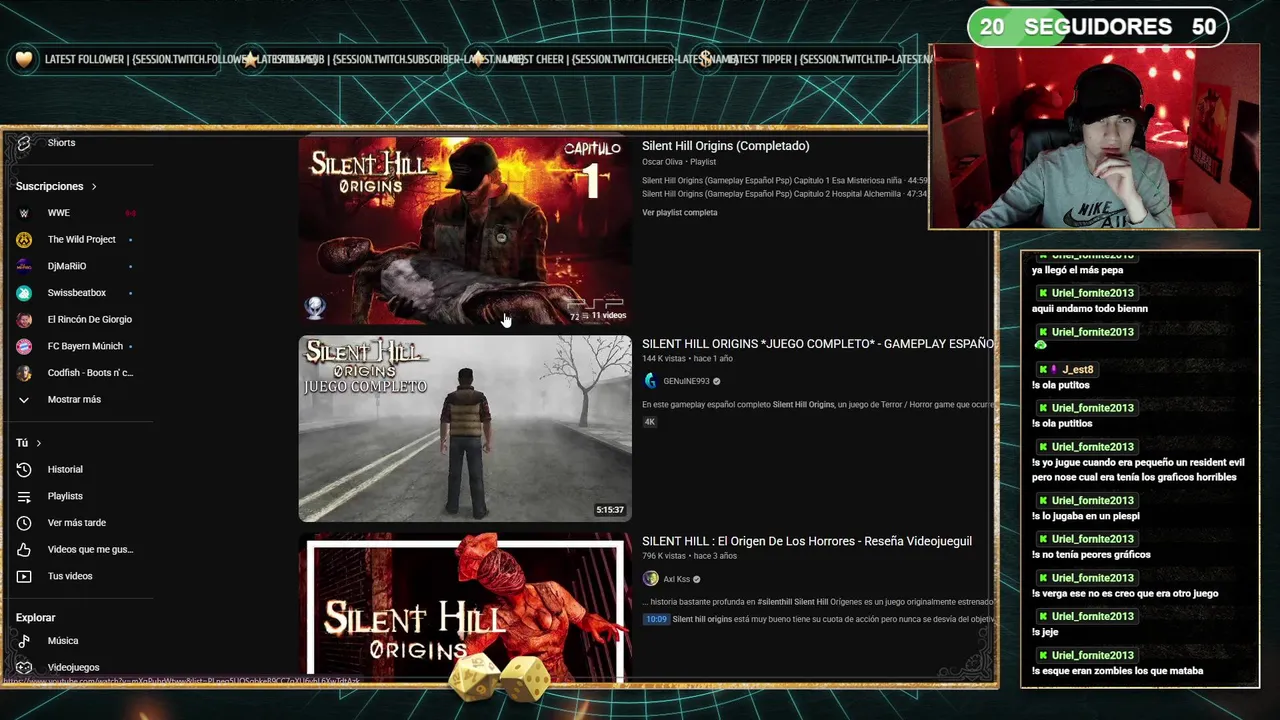Open the Ver más tarde clock icon
The width and height of the screenshot is (1280, 720).
point(24,523)
